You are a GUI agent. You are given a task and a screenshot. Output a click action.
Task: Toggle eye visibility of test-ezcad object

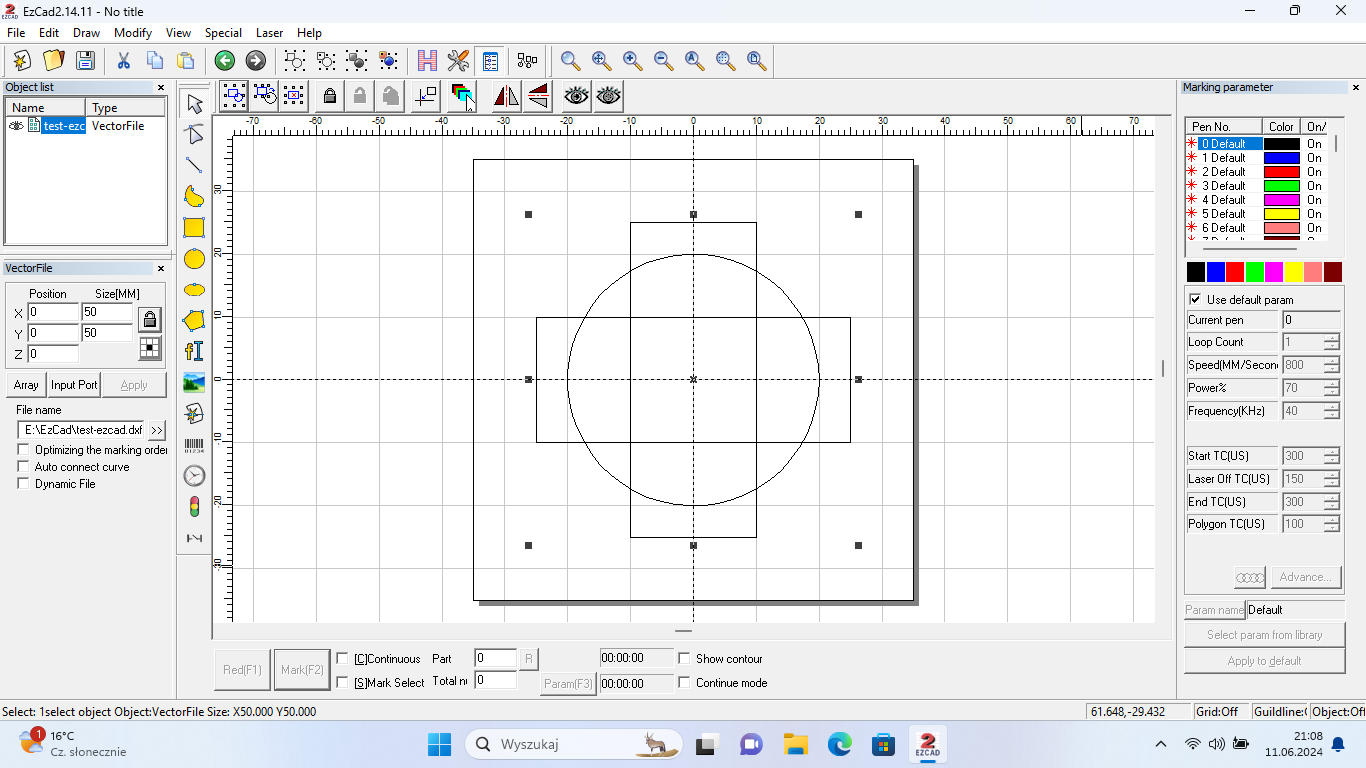16,126
